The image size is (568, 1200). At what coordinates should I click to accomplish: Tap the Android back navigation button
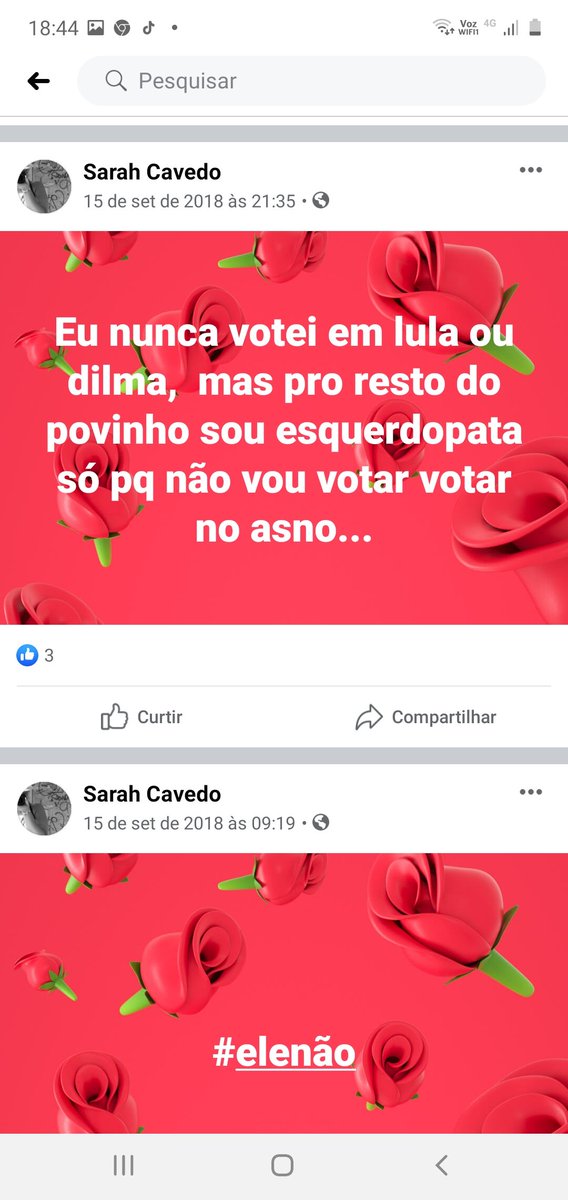pos(442,1165)
